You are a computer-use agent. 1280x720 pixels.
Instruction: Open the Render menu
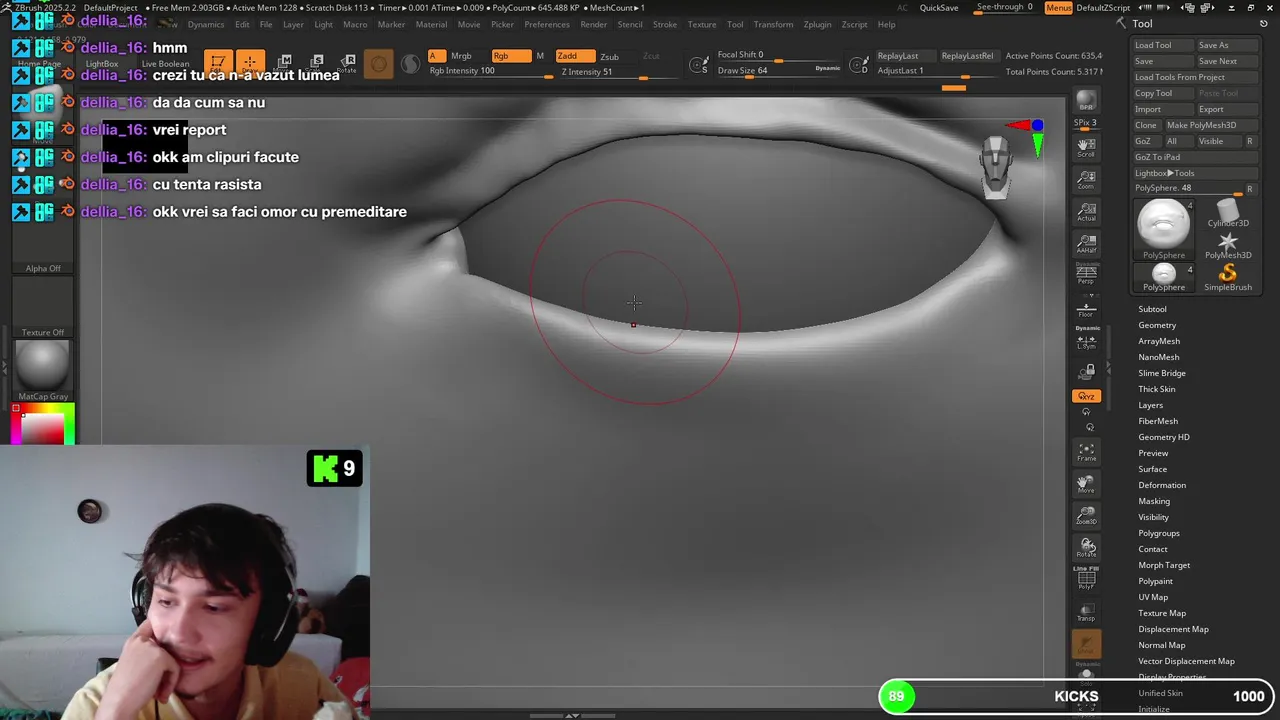pos(593,24)
